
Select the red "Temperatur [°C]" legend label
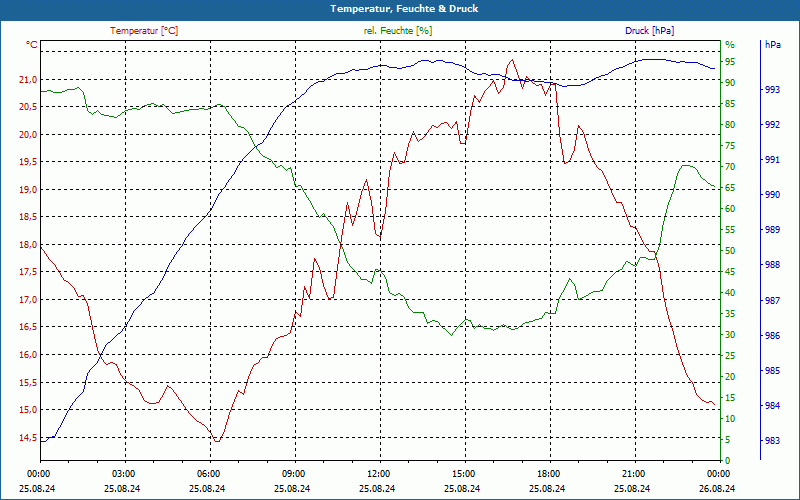(144, 31)
